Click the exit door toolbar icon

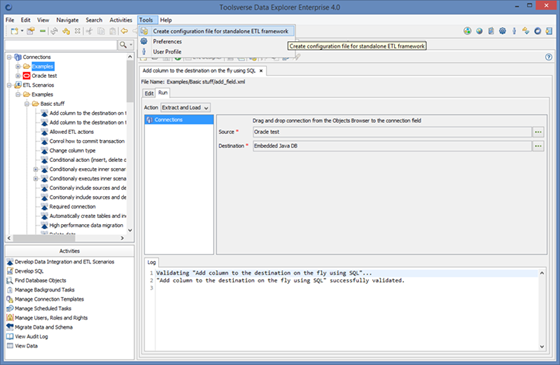click(549, 31)
